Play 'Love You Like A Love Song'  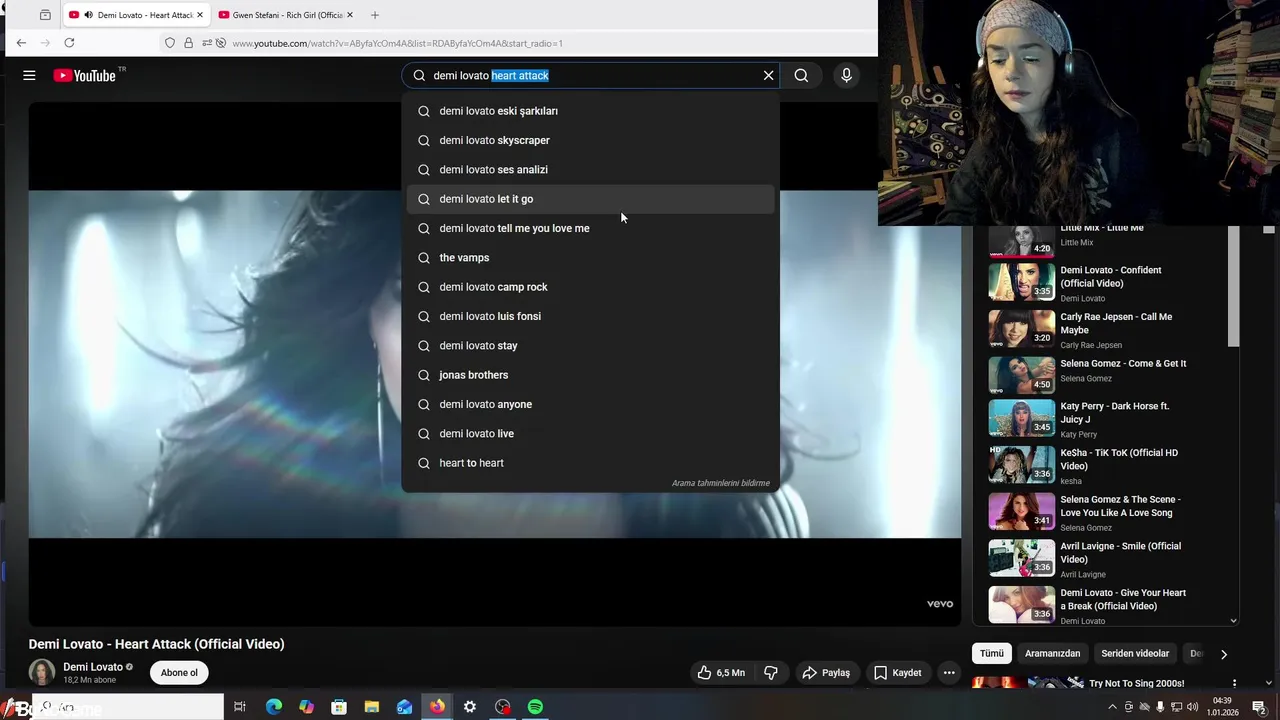click(x=1021, y=512)
